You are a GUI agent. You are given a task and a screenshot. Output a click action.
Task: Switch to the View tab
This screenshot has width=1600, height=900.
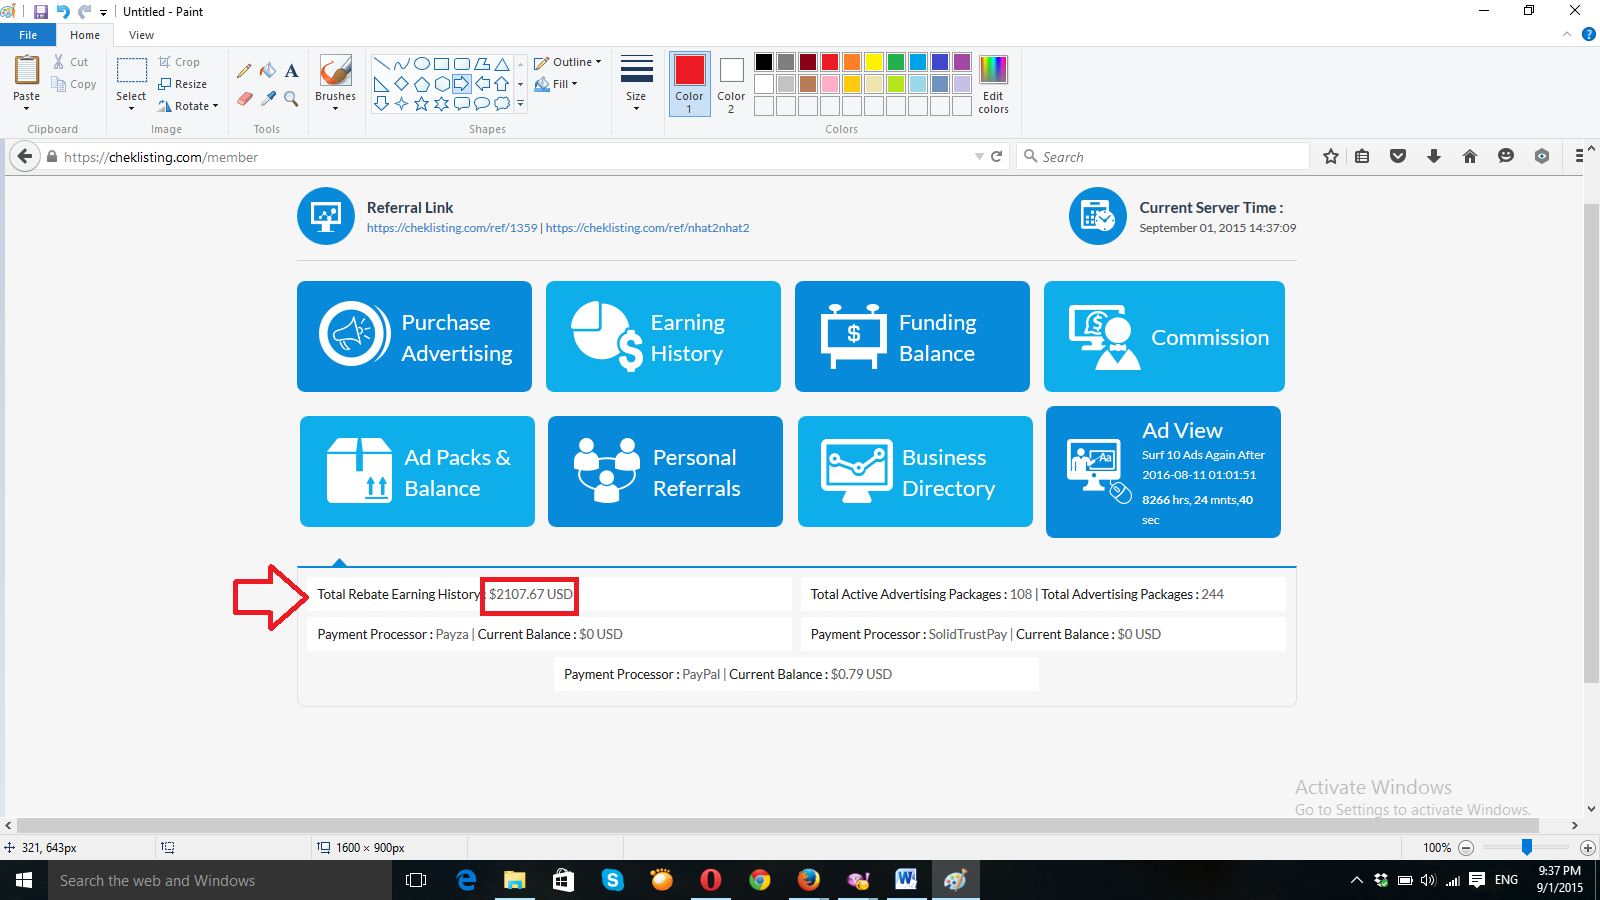coord(141,35)
